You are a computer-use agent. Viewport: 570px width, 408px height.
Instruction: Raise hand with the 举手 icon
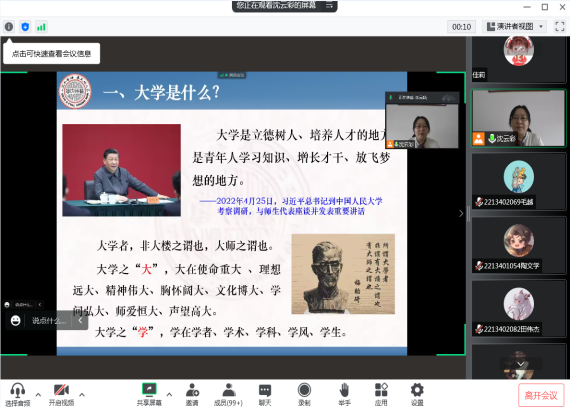coord(344,394)
